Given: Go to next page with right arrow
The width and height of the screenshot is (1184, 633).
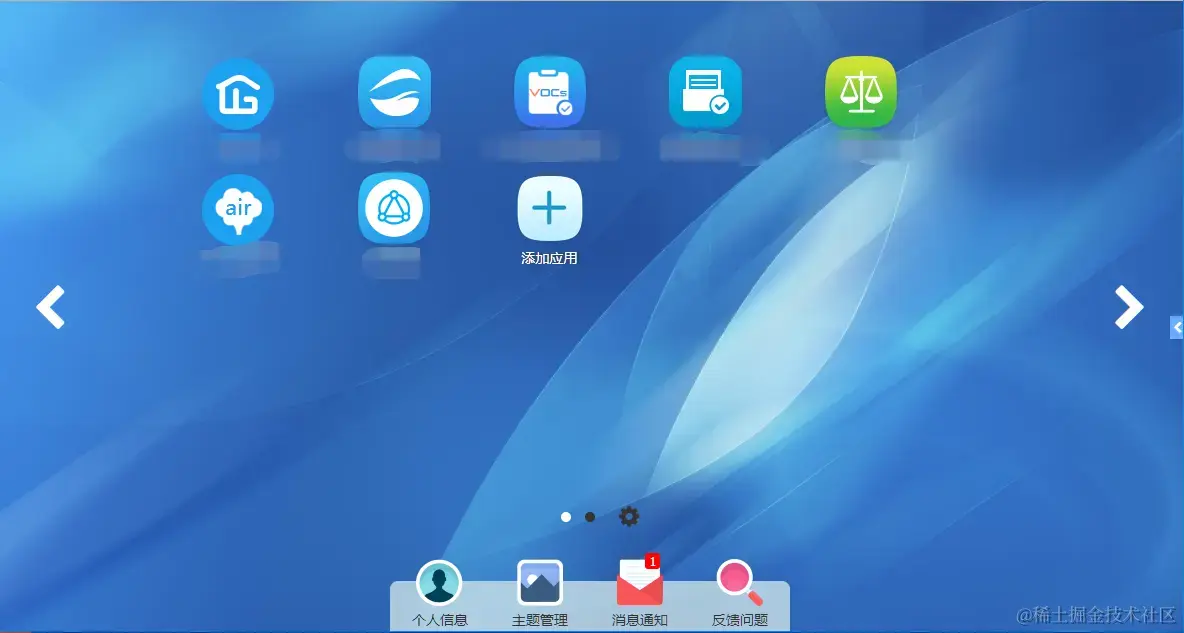Looking at the screenshot, I should [1130, 307].
